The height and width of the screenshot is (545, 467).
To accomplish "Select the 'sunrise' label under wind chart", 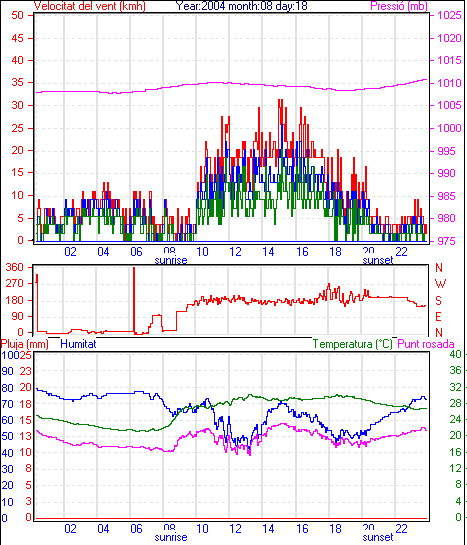I will tap(171, 260).
